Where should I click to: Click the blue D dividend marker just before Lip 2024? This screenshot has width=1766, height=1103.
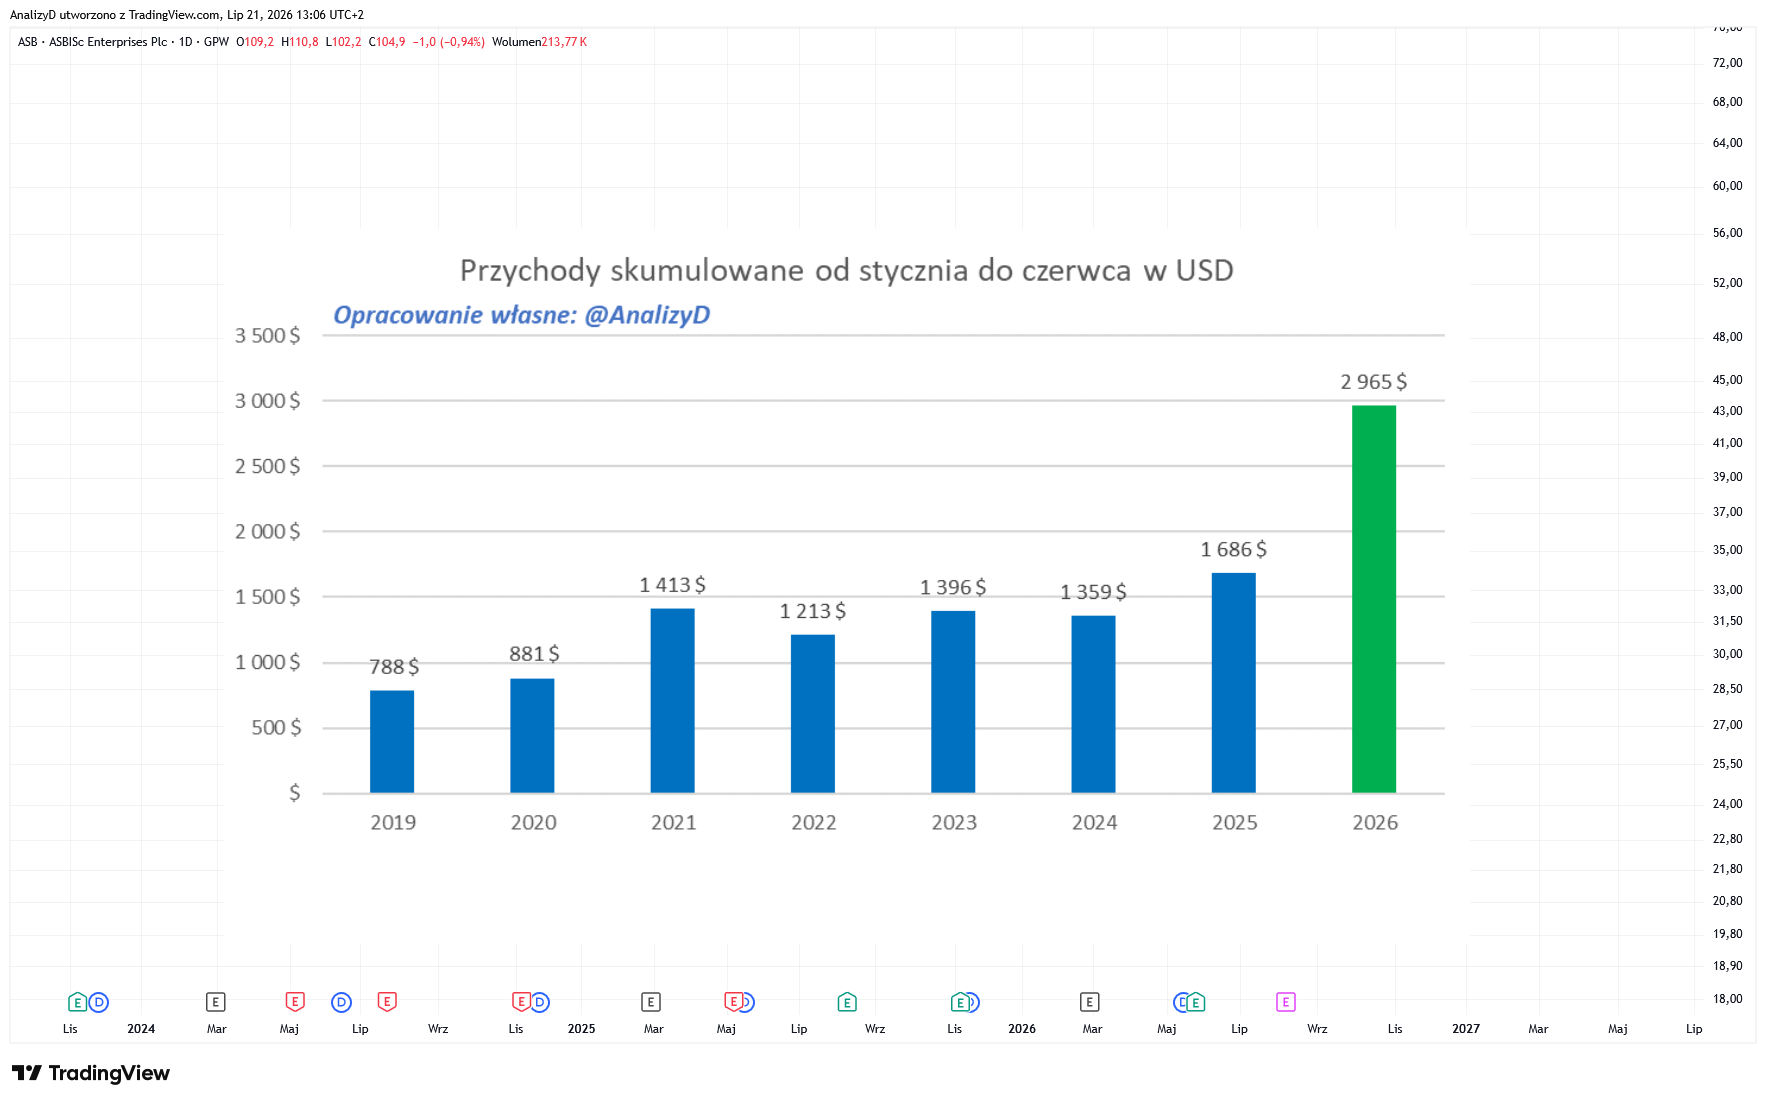point(342,1002)
